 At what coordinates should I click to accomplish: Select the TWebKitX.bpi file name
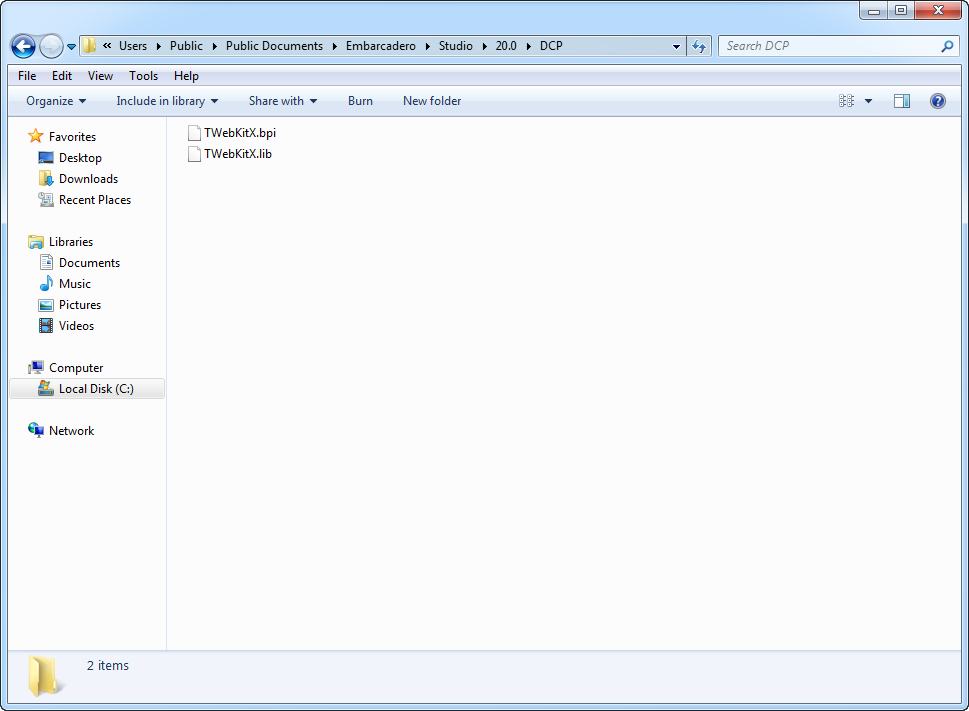(x=240, y=133)
